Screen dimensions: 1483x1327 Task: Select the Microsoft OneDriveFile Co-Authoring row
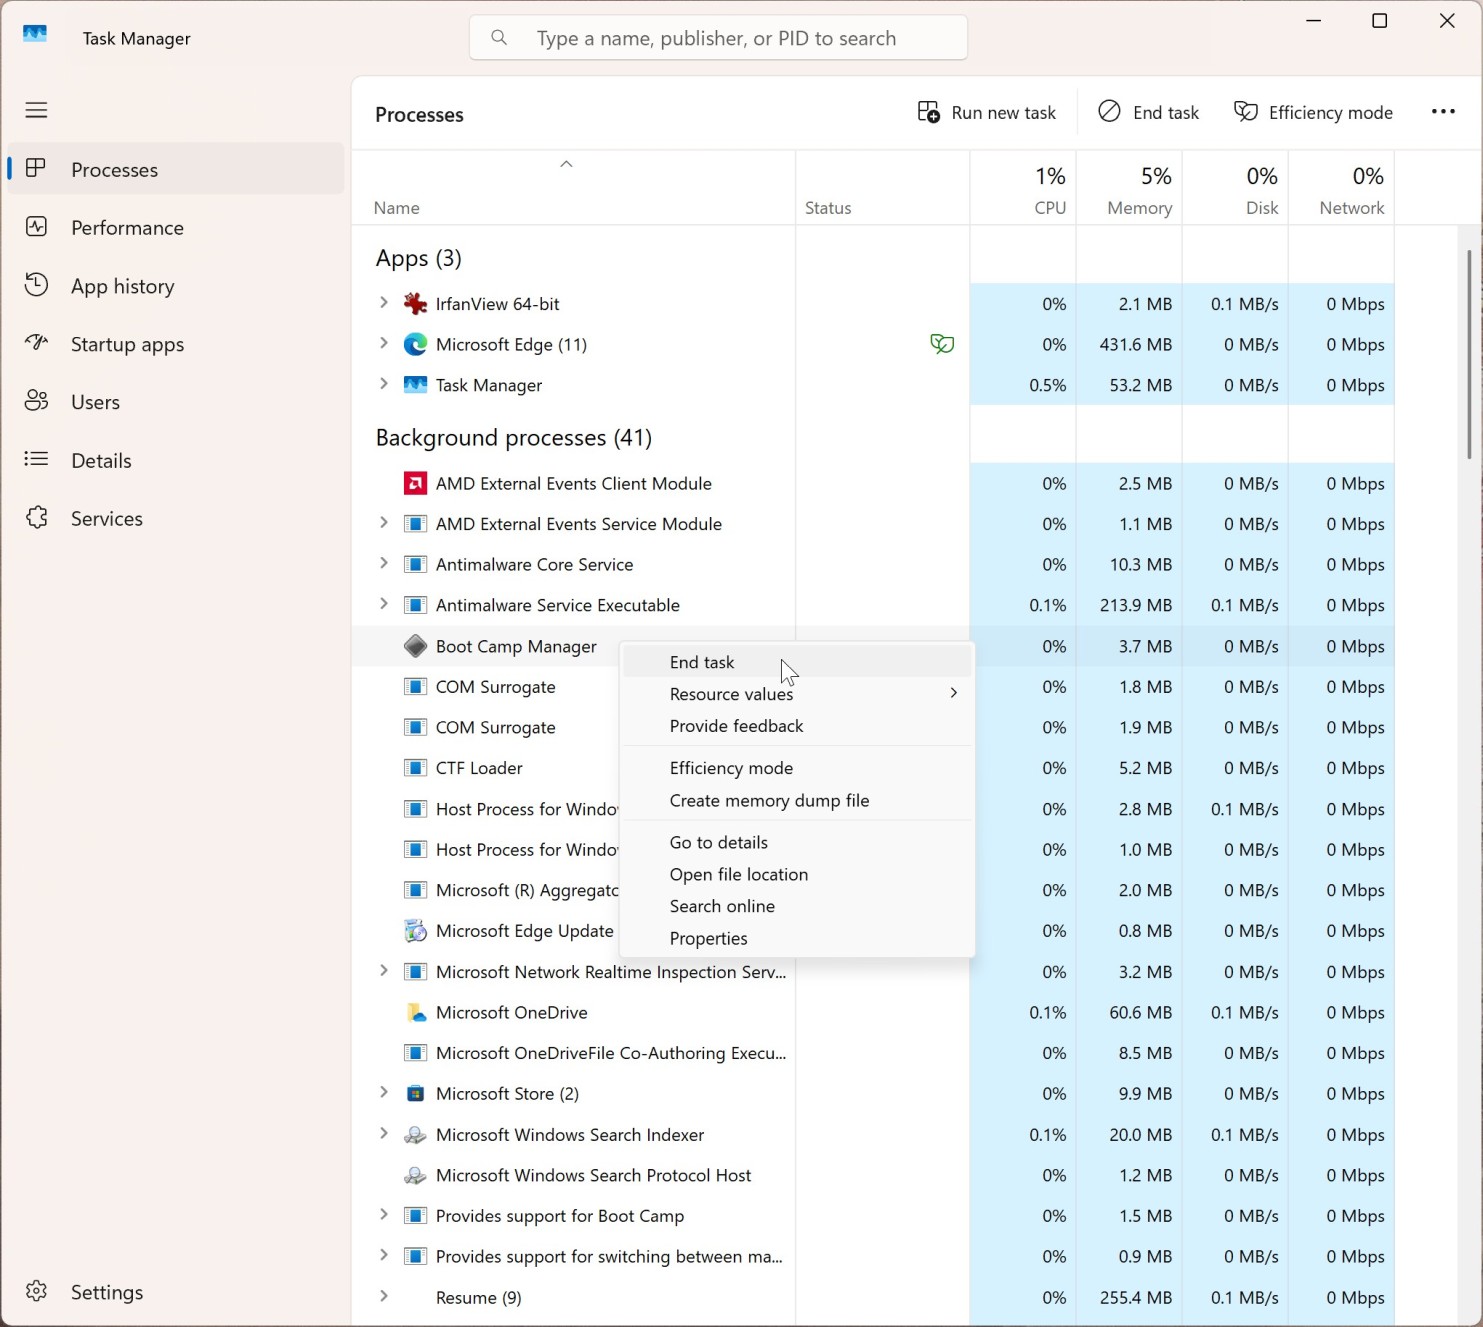point(873,1053)
